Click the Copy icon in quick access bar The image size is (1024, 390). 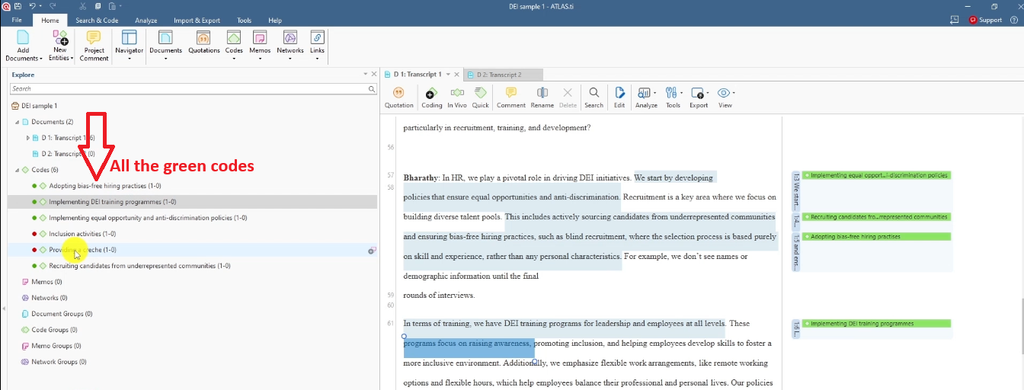tap(97, 6)
